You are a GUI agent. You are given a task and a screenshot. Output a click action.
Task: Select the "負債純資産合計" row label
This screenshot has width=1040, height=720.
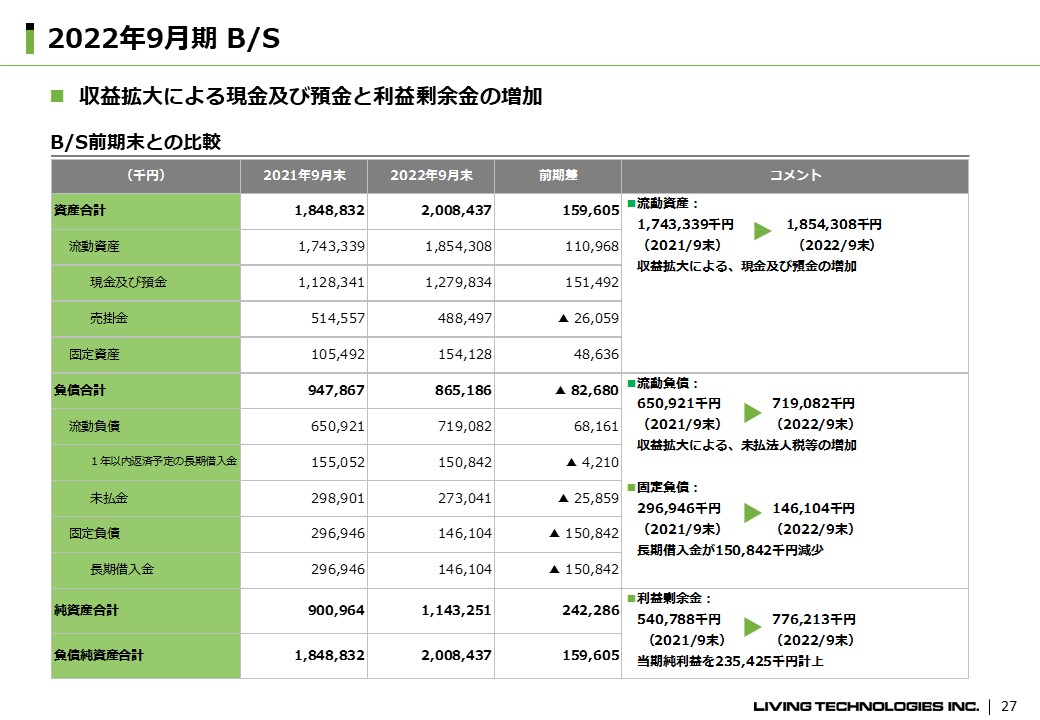point(99,656)
